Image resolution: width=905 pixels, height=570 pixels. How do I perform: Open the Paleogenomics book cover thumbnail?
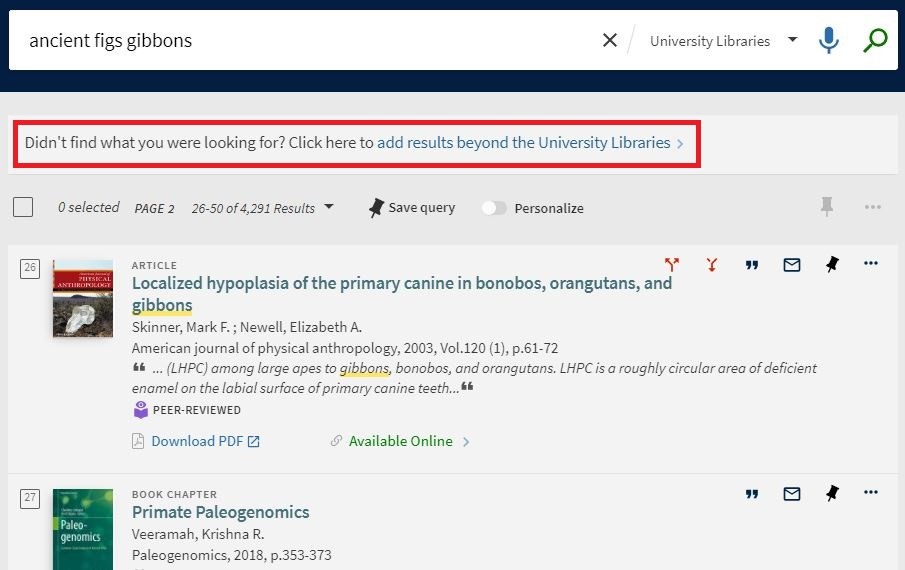click(x=83, y=529)
